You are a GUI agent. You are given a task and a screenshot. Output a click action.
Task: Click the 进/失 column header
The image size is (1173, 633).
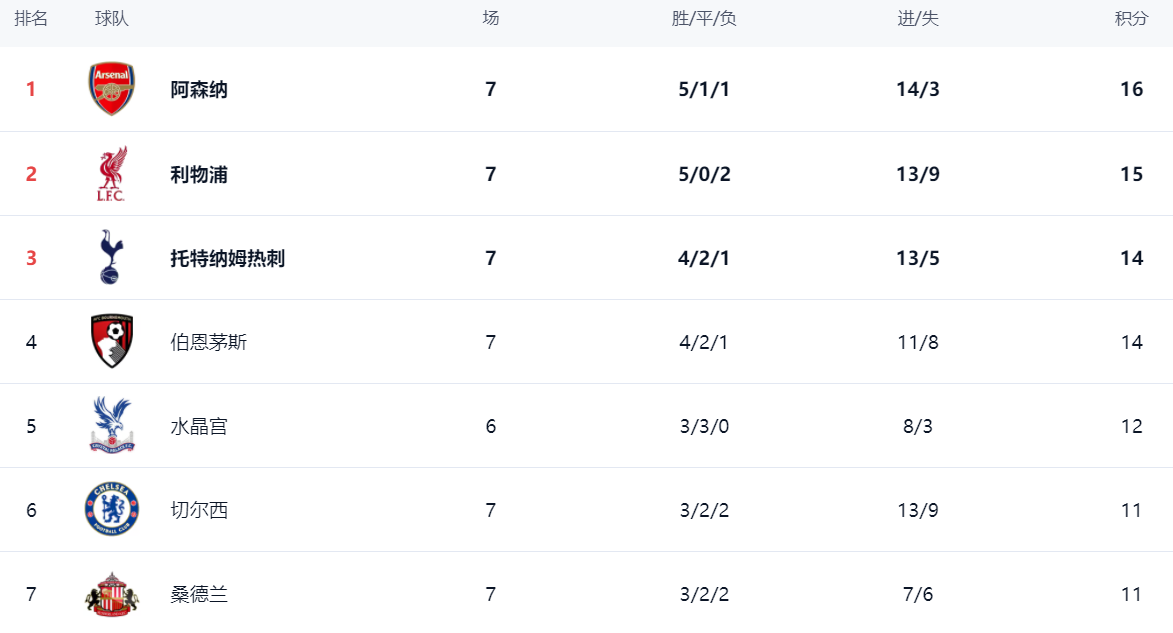[x=918, y=19]
